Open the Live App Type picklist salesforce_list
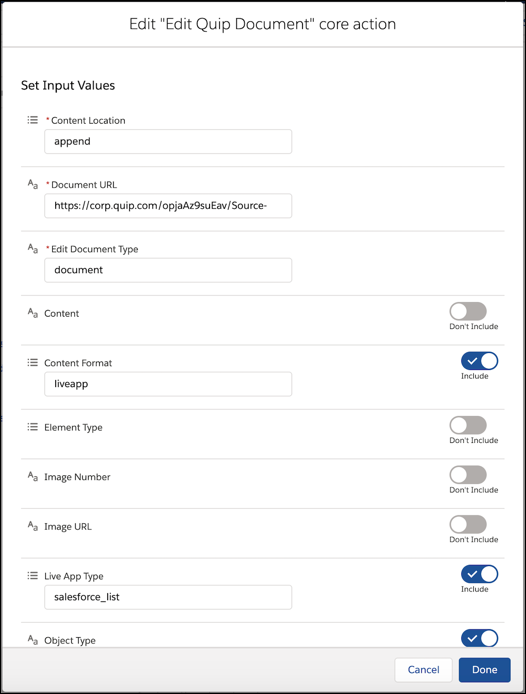This screenshot has height=694, width=526. tap(168, 597)
